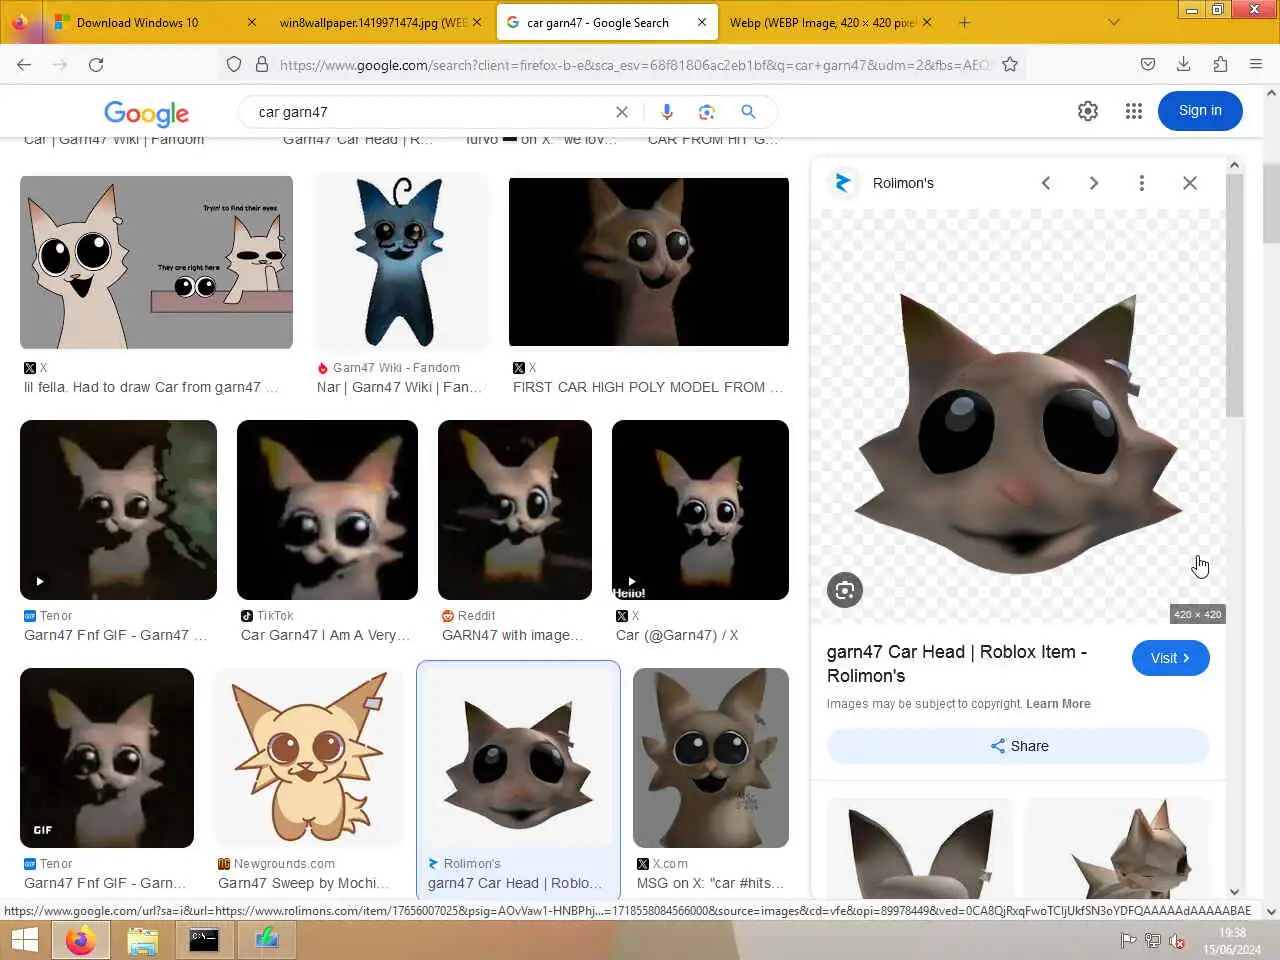Close the Rolimon's image preview panel

coord(1190,183)
